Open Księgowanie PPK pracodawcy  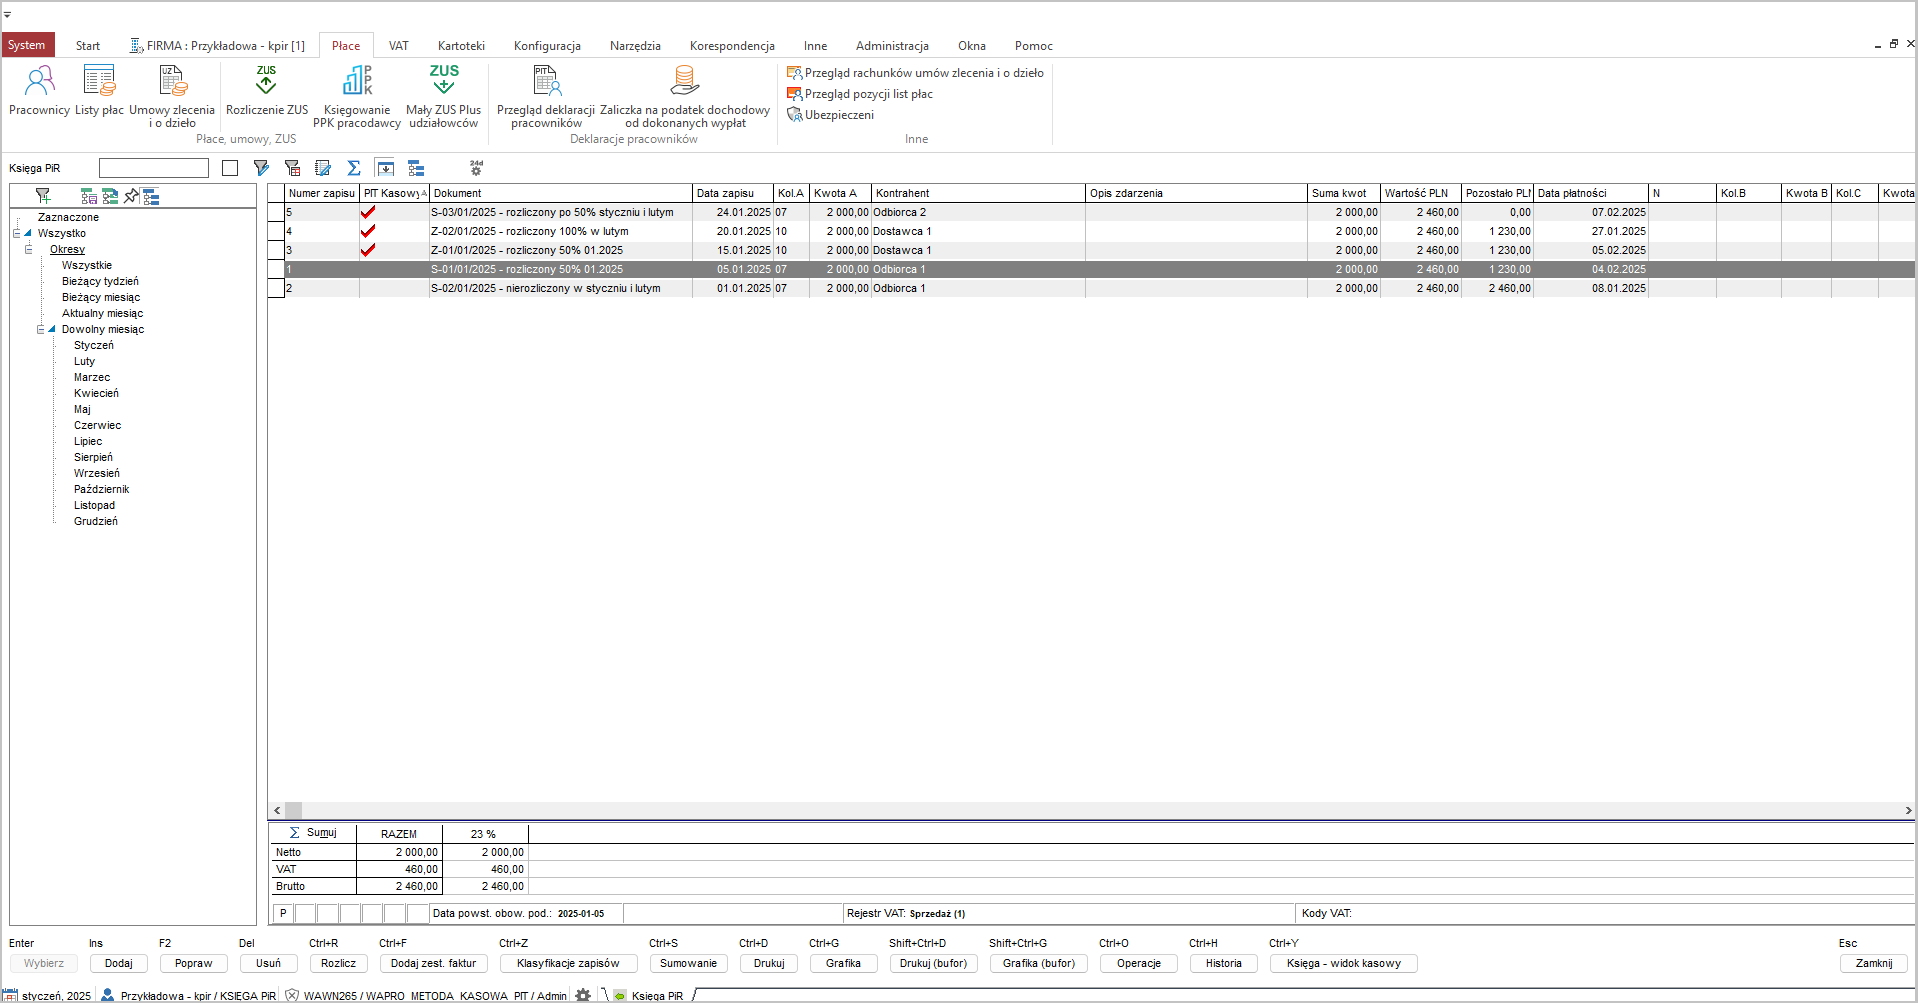pos(357,96)
